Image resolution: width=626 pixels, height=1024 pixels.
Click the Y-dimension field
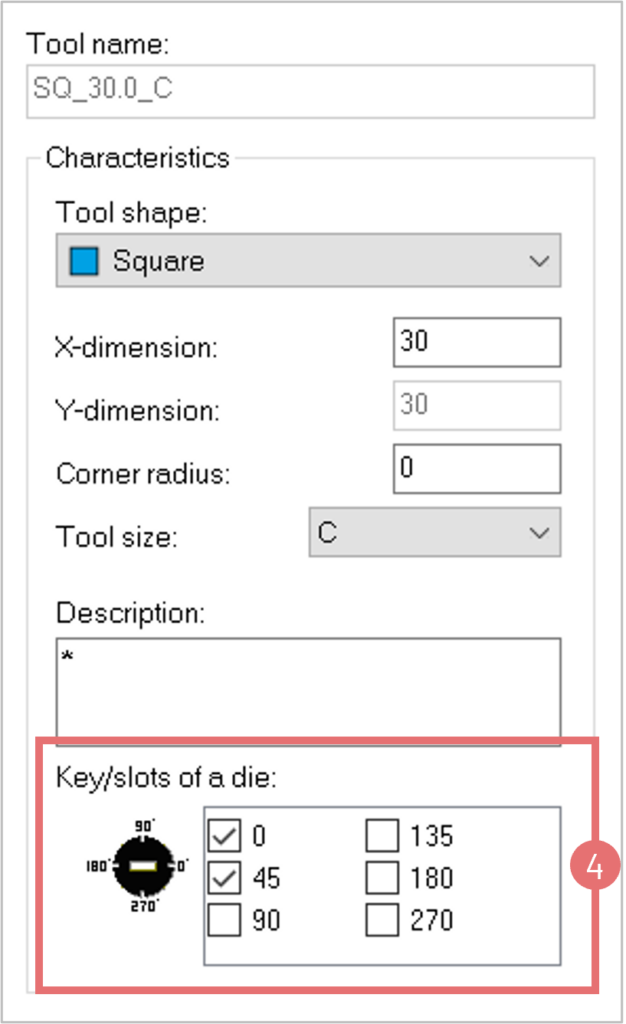476,405
